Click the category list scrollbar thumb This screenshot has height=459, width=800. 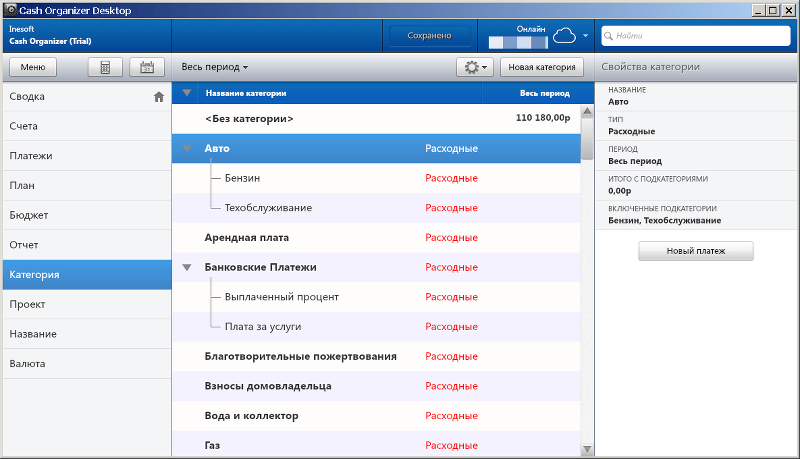click(587, 138)
